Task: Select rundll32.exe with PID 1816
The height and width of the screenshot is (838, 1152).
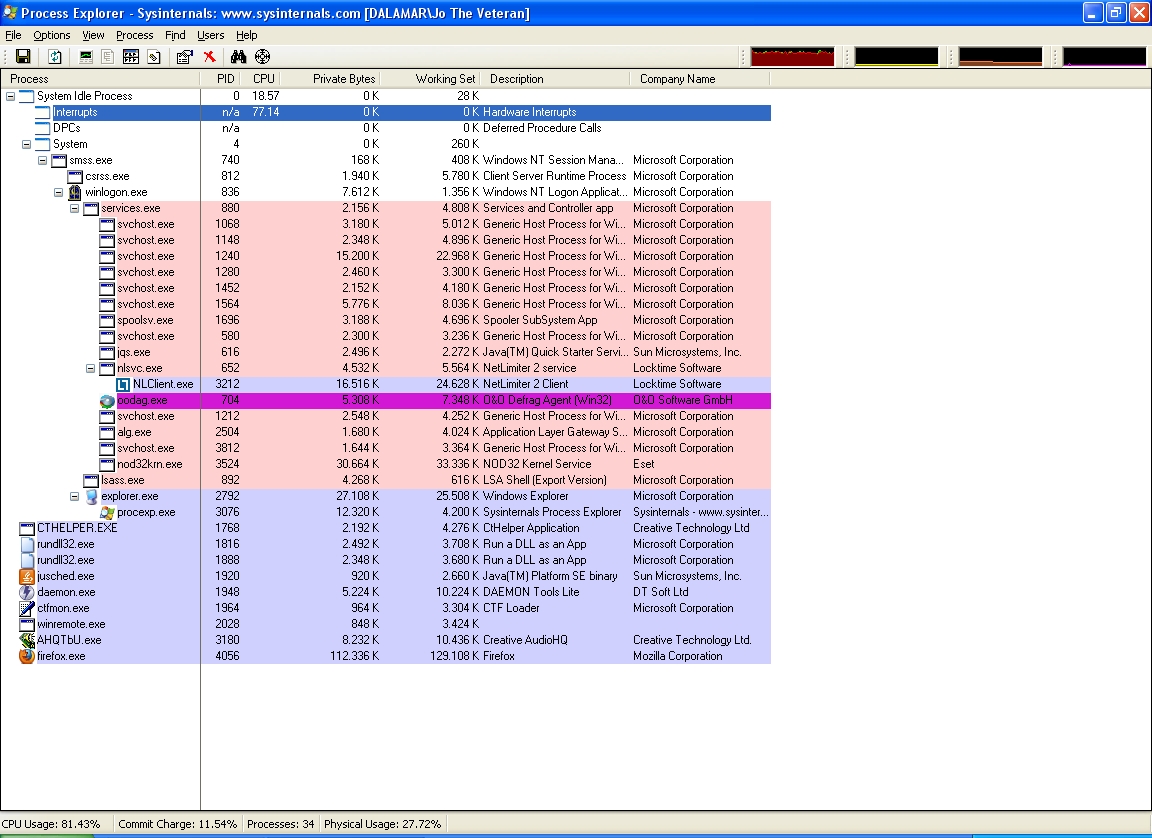Action: coord(386,544)
